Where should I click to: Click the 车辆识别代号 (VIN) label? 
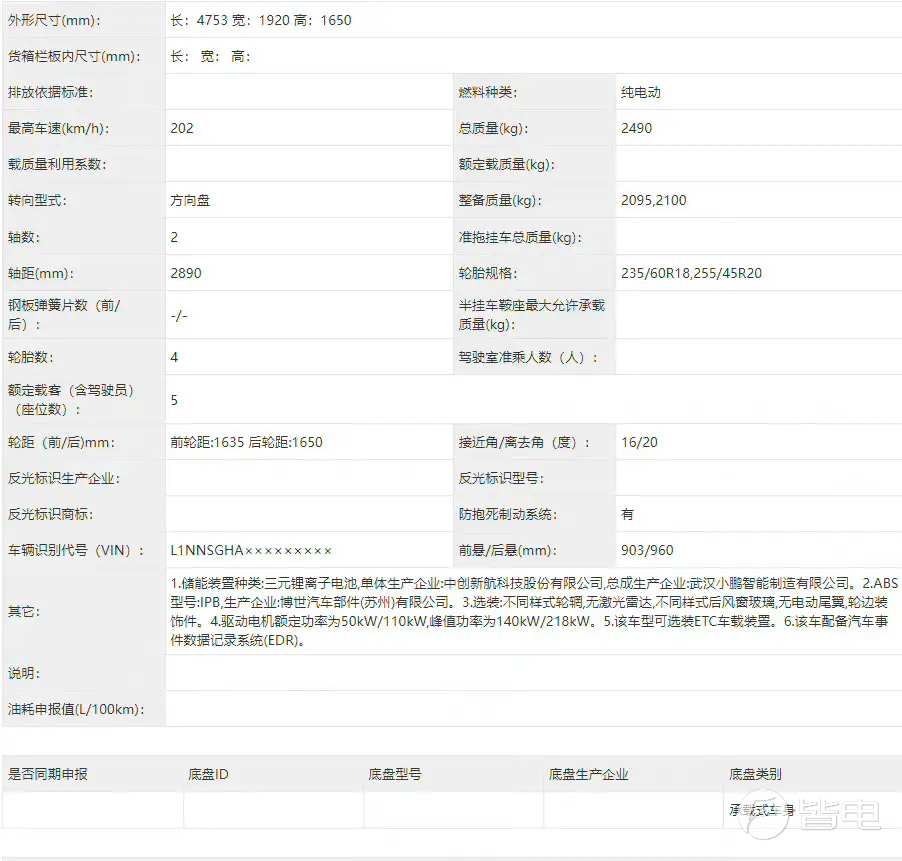tap(75, 550)
